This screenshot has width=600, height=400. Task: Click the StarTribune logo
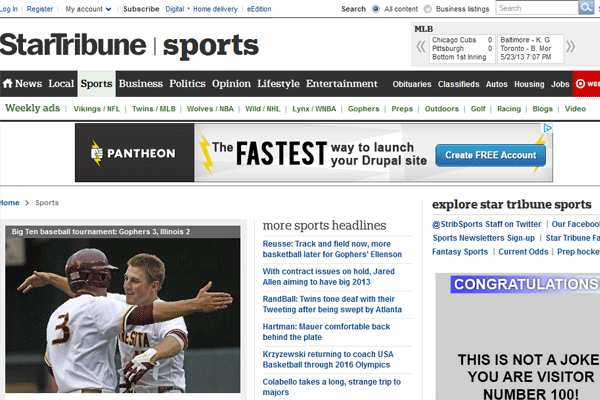(73, 45)
